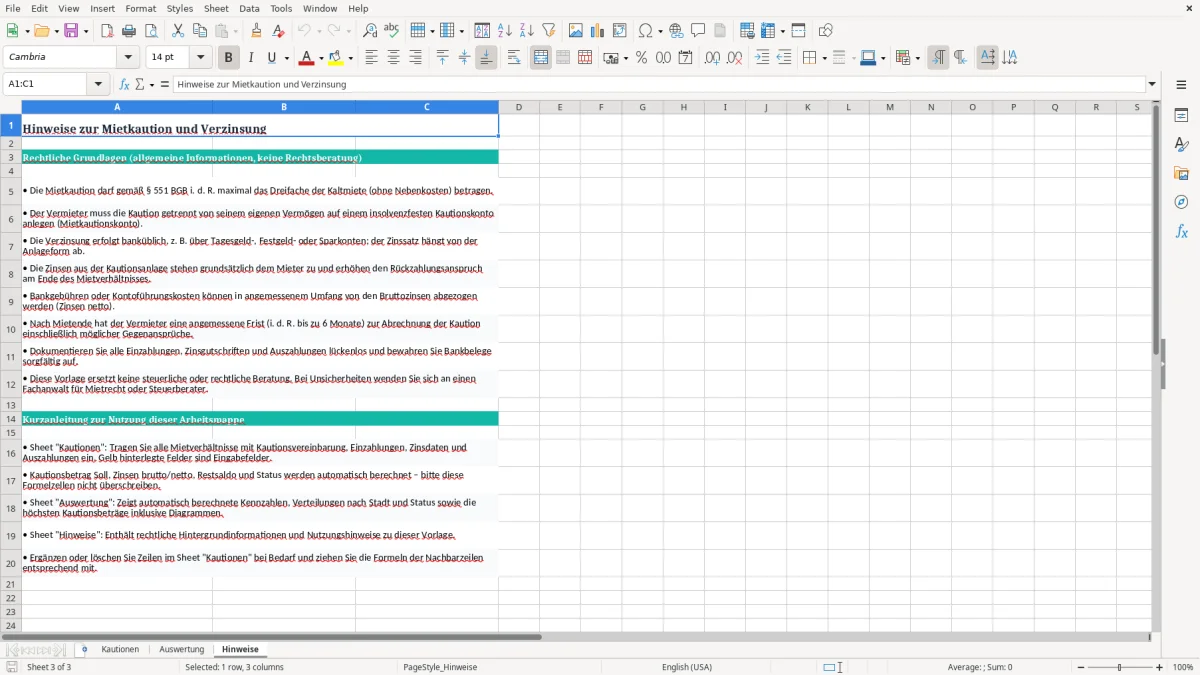Open the Sidebar Gallery deck
Screen dimensions: 1200x675
point(1181,173)
